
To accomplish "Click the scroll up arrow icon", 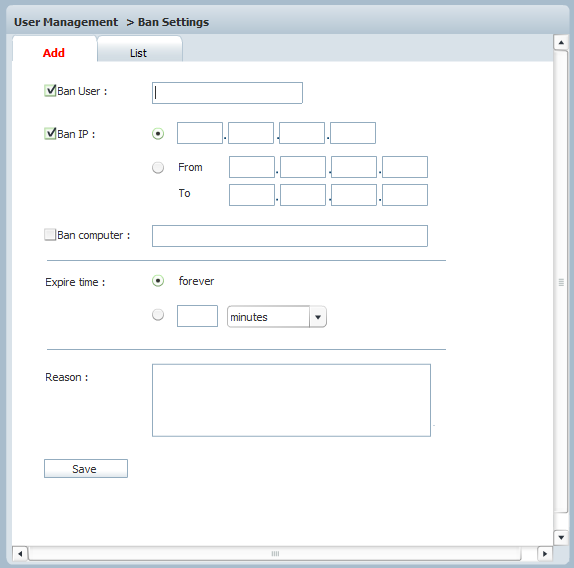I will tap(561, 42).
